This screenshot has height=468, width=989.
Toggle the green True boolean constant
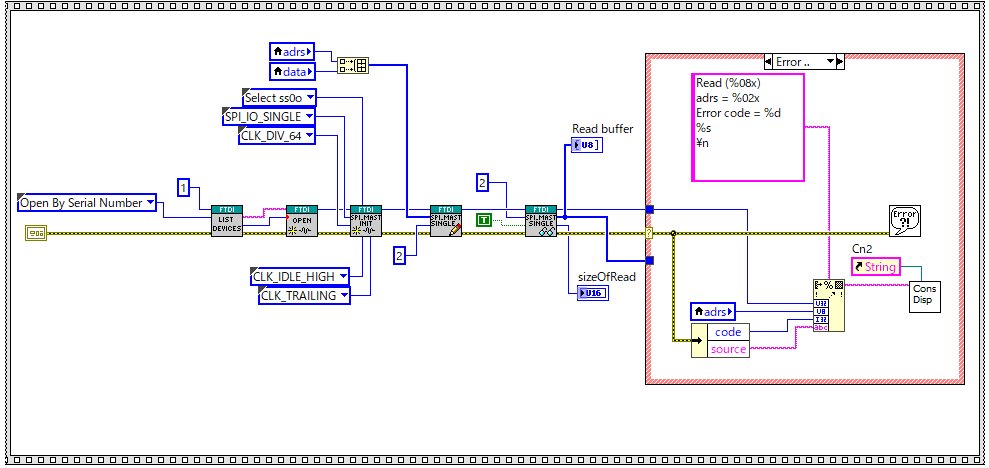(x=484, y=219)
